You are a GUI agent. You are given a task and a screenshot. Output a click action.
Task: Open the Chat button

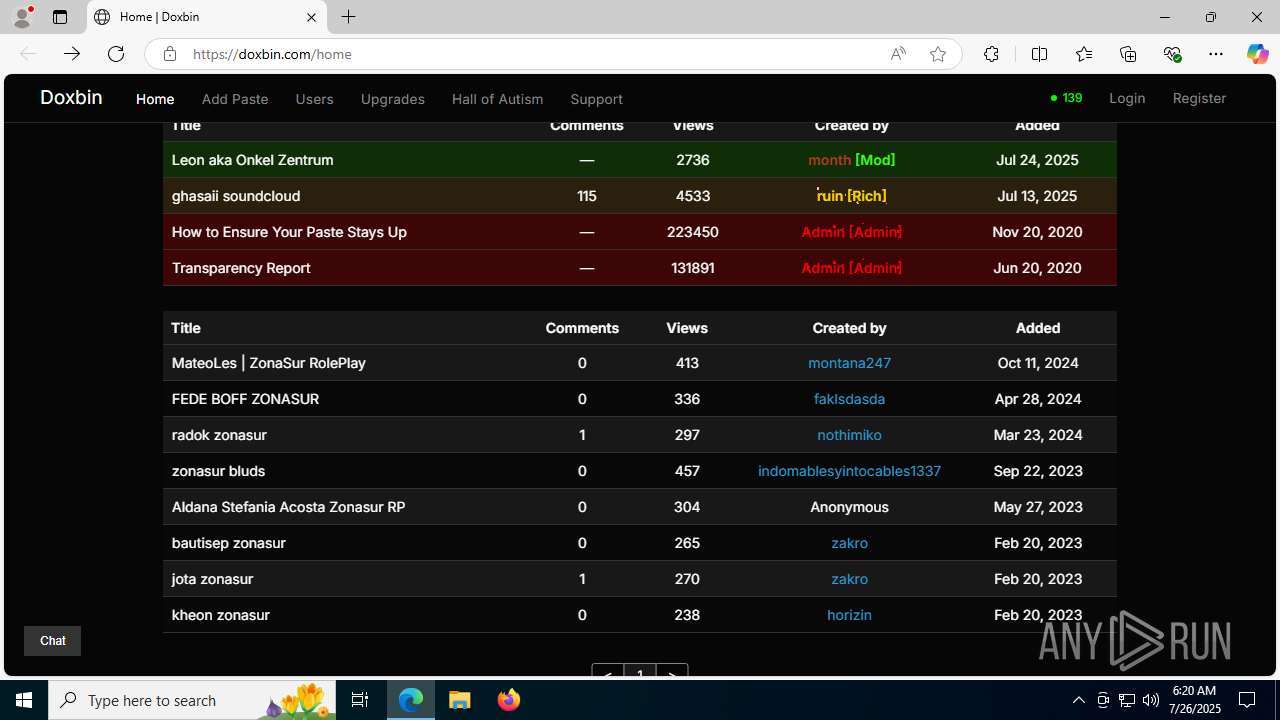click(52, 641)
